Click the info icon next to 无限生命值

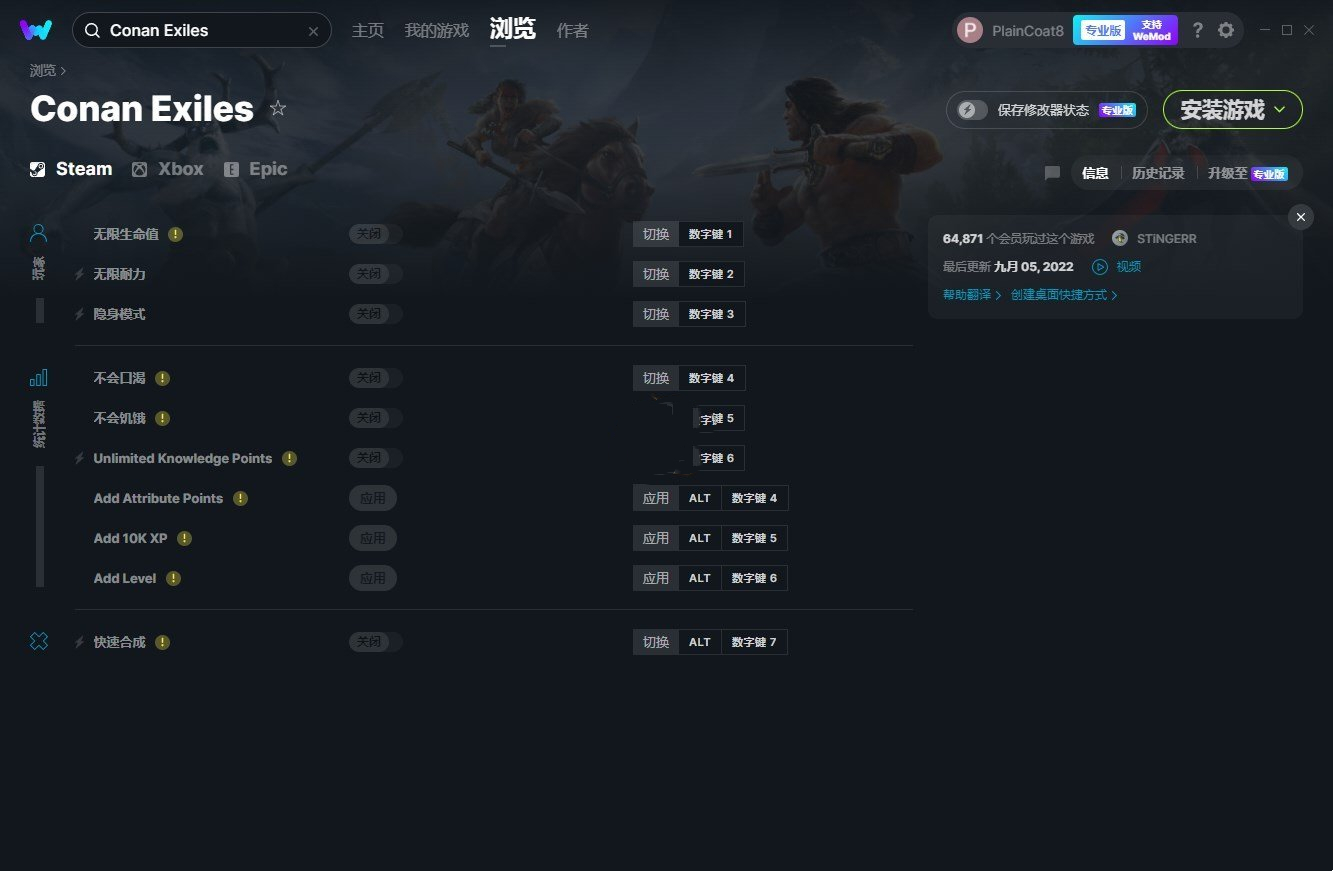click(176, 234)
